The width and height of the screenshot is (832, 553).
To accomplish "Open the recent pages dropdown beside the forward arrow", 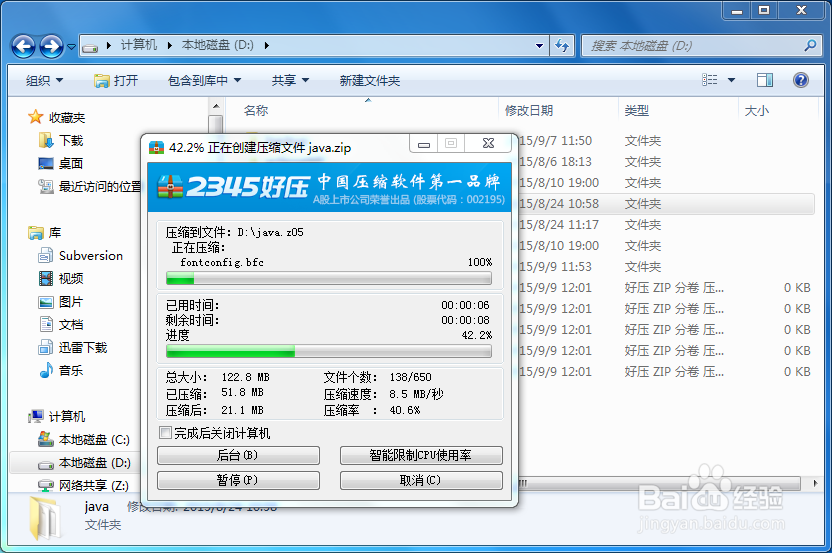I will pyautogui.click(x=71, y=47).
